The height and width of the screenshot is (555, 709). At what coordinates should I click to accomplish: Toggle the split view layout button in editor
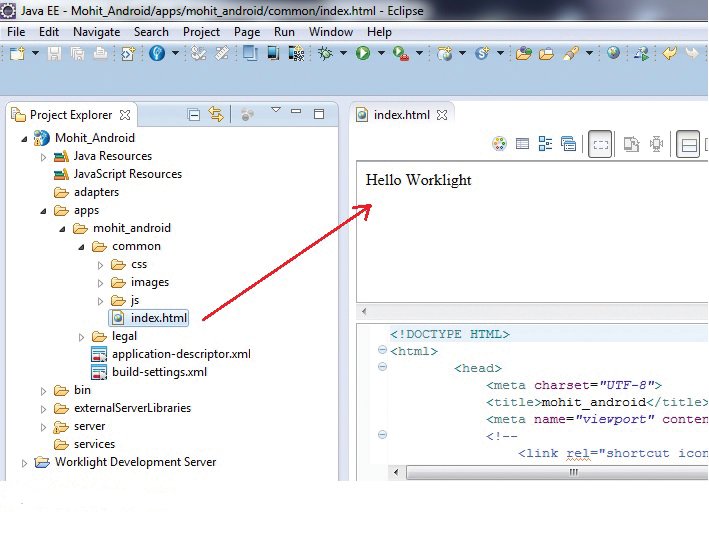688,144
